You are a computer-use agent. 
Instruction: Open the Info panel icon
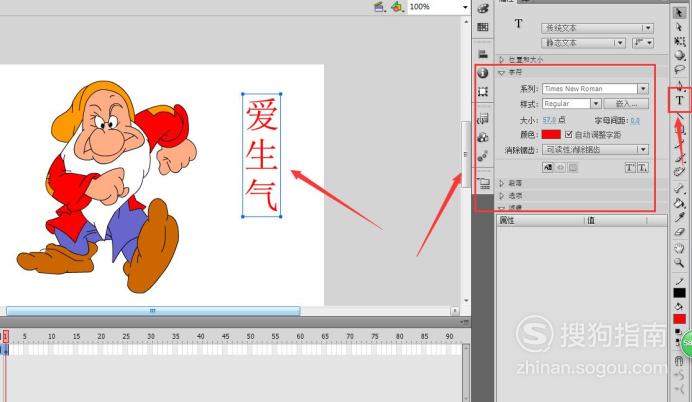[x=483, y=73]
